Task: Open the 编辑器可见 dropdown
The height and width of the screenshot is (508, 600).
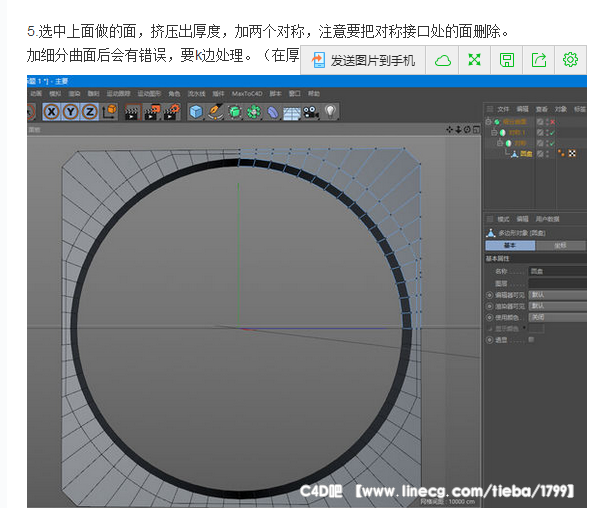Action: tap(558, 295)
